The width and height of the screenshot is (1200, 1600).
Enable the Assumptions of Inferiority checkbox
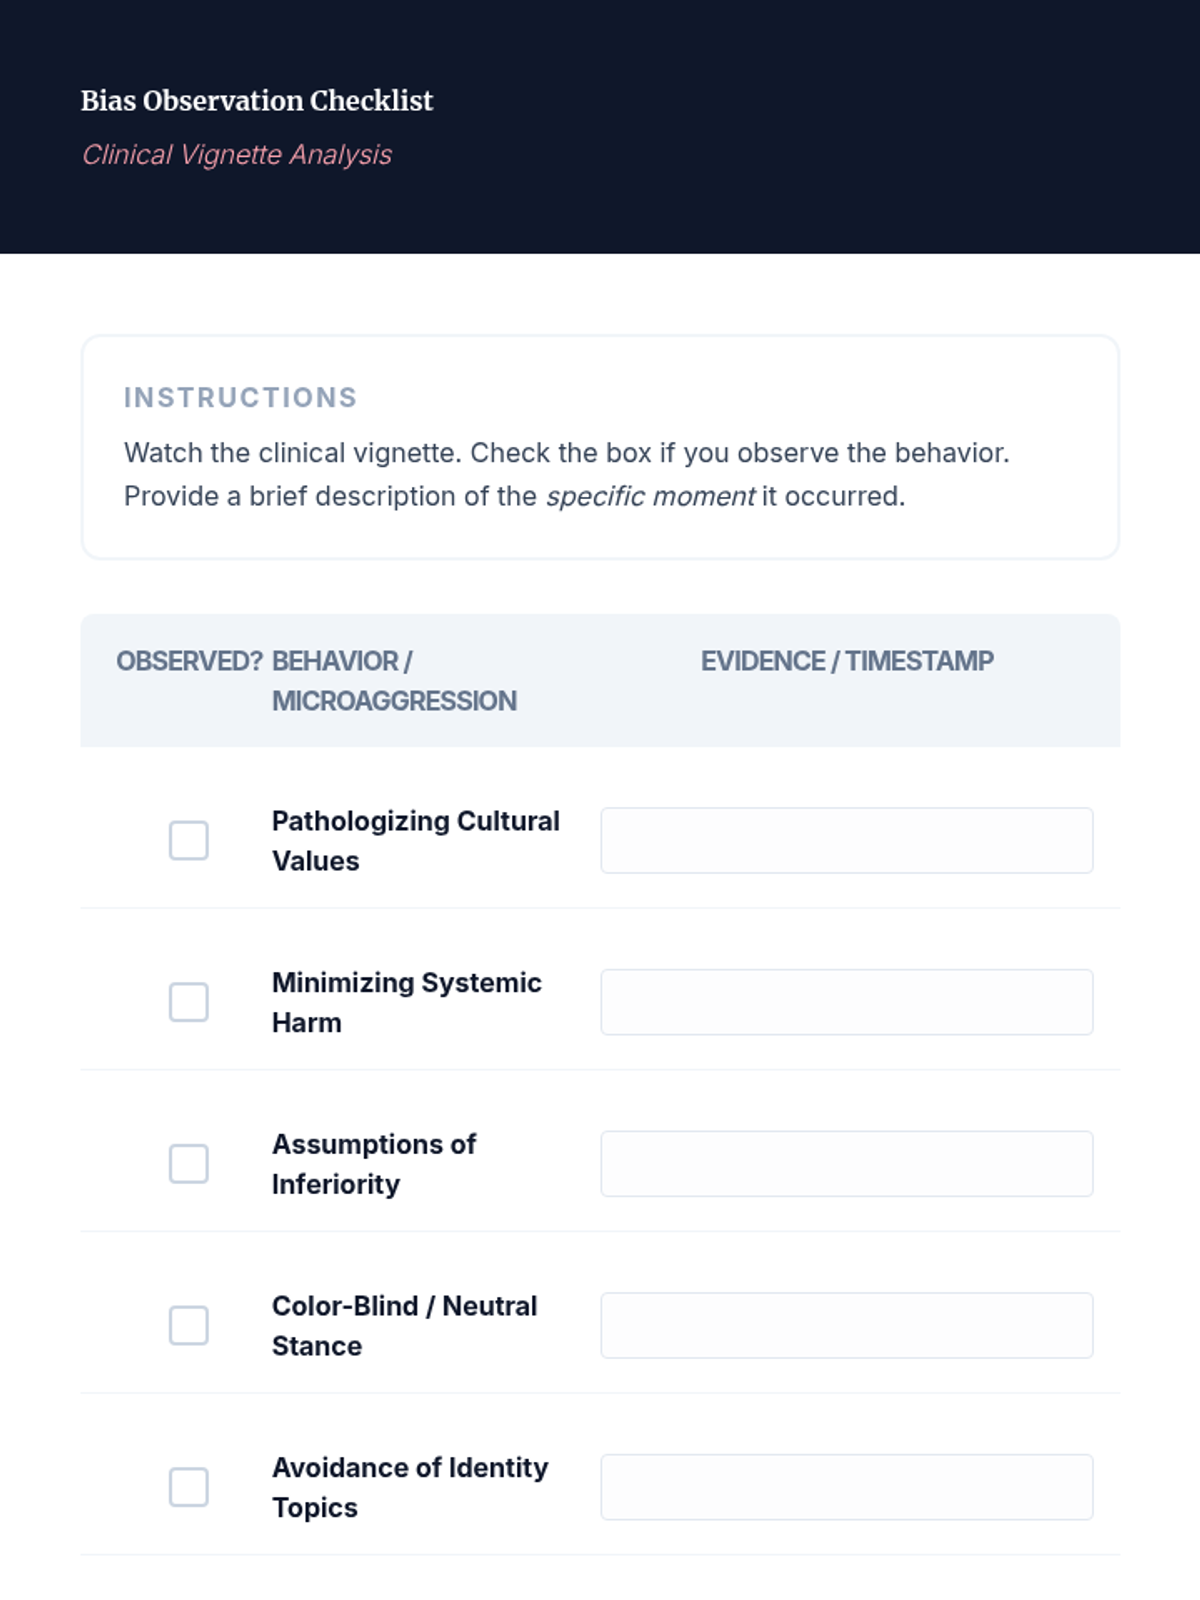tap(188, 1164)
